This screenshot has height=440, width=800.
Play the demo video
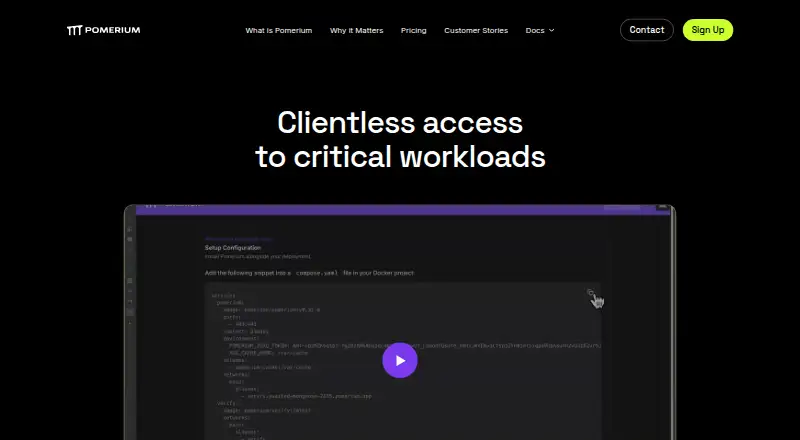point(400,360)
